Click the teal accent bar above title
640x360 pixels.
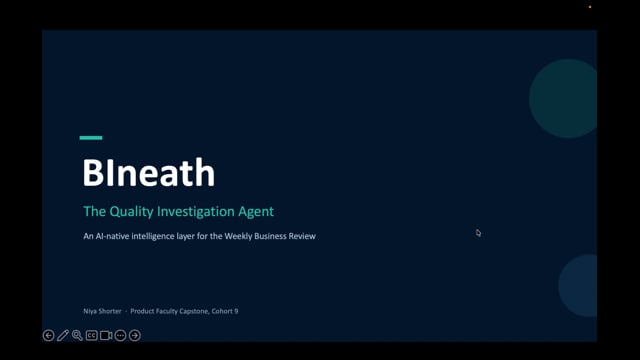pyautogui.click(x=91, y=138)
